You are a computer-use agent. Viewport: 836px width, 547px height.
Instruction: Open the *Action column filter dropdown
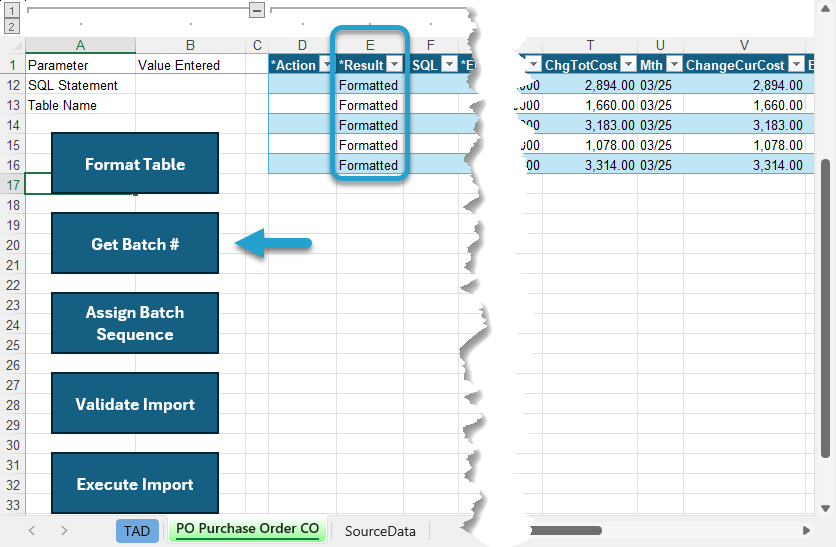325,65
